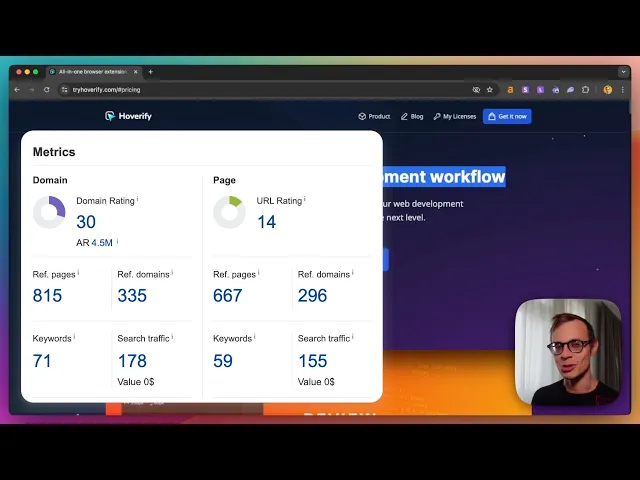640x480 pixels.
Task: Click info icon beside Page Ref. domains
Action: click(x=353, y=272)
